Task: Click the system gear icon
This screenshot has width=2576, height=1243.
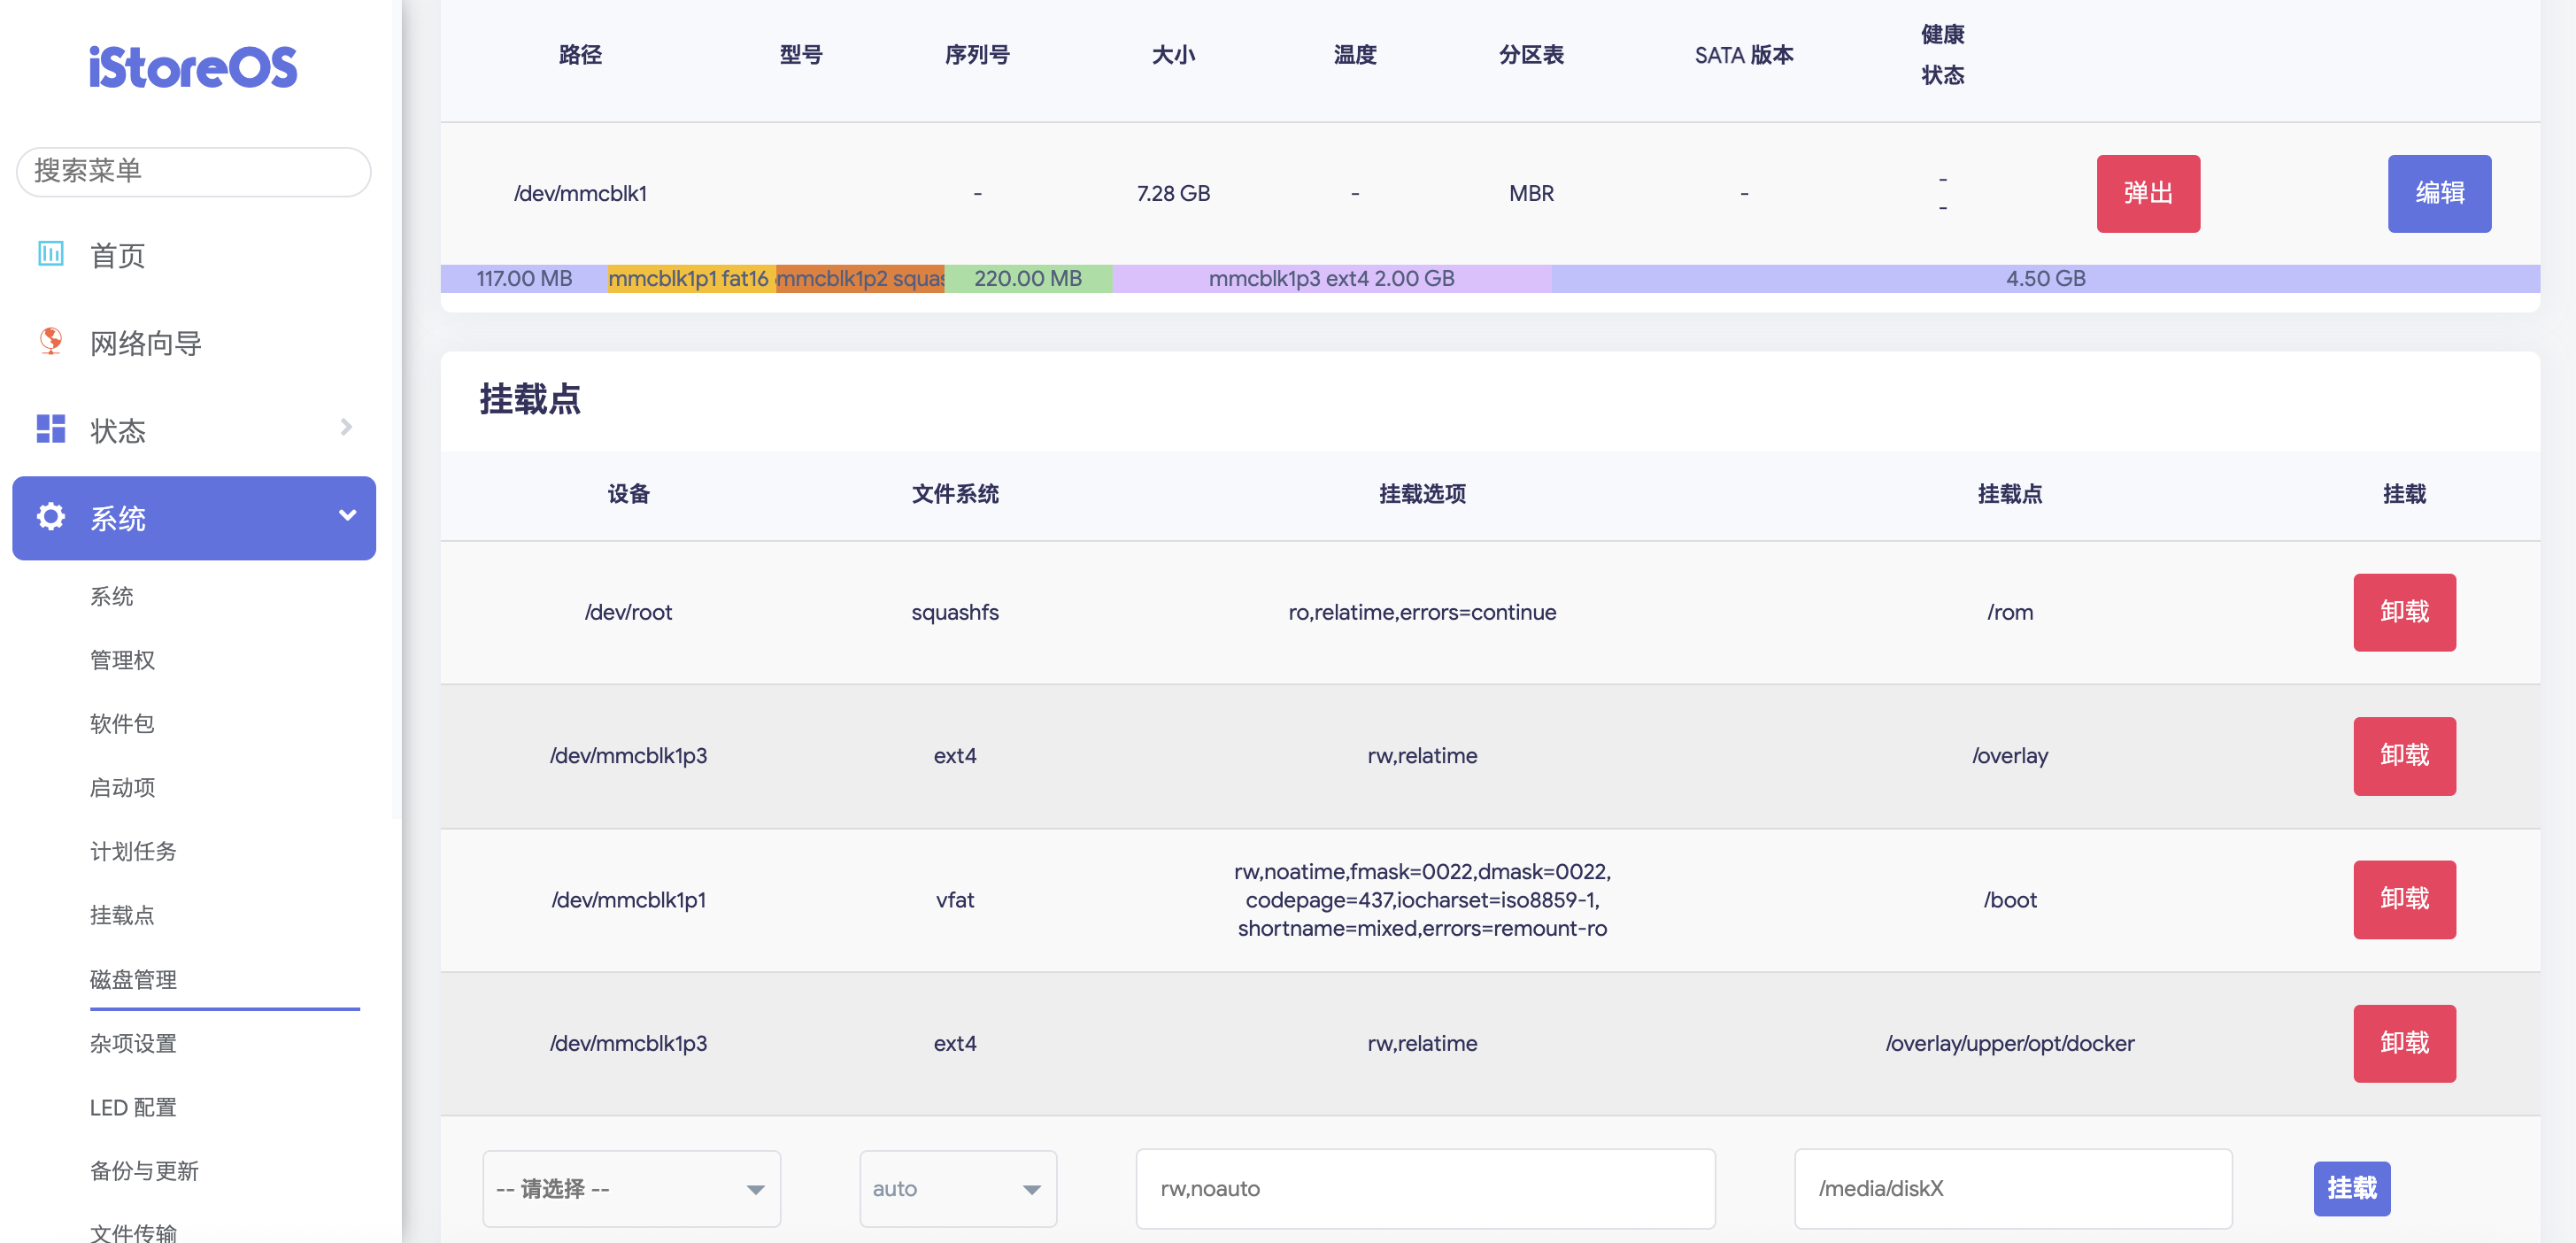Action: tap(50, 517)
